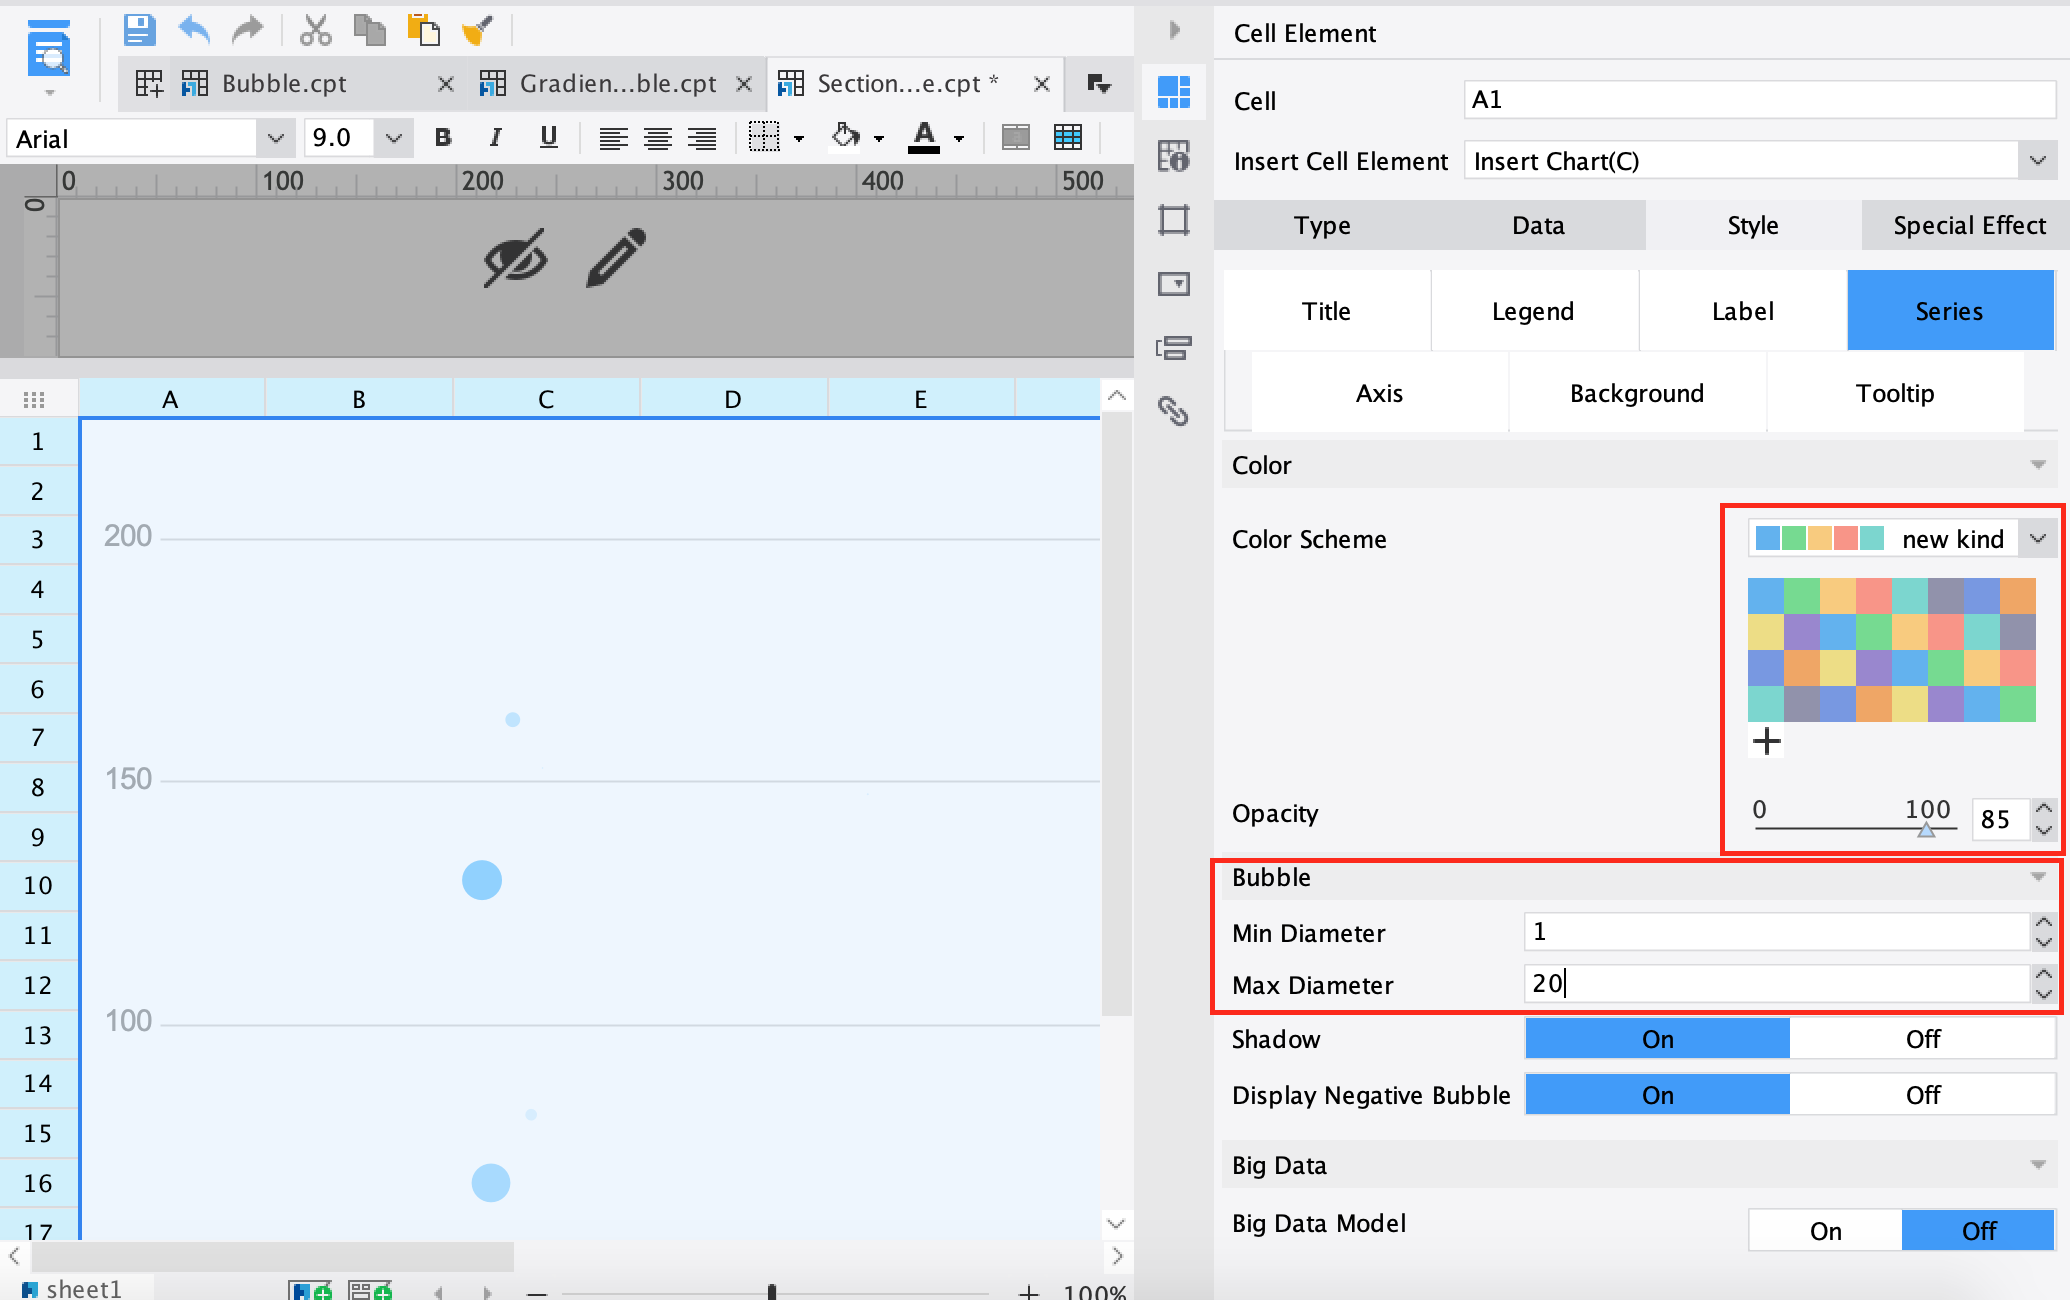Click the Cut scissors icon
The image size is (2070, 1300).
point(315,30)
